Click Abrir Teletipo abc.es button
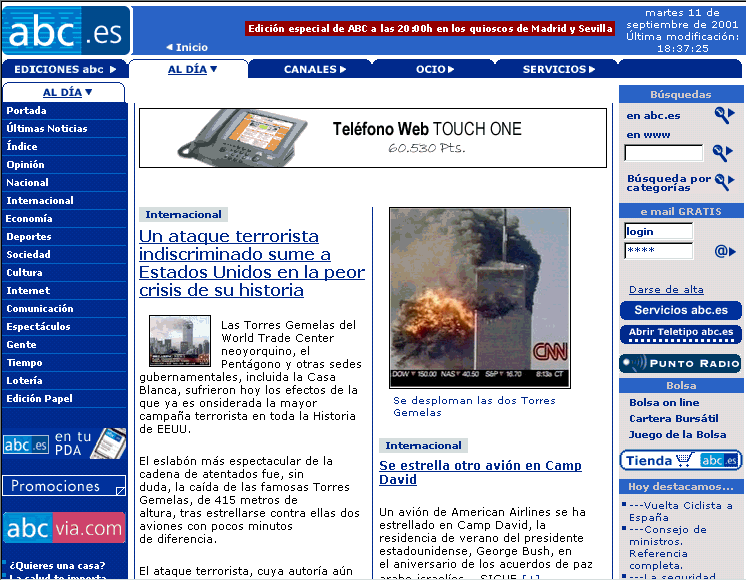 [680, 334]
